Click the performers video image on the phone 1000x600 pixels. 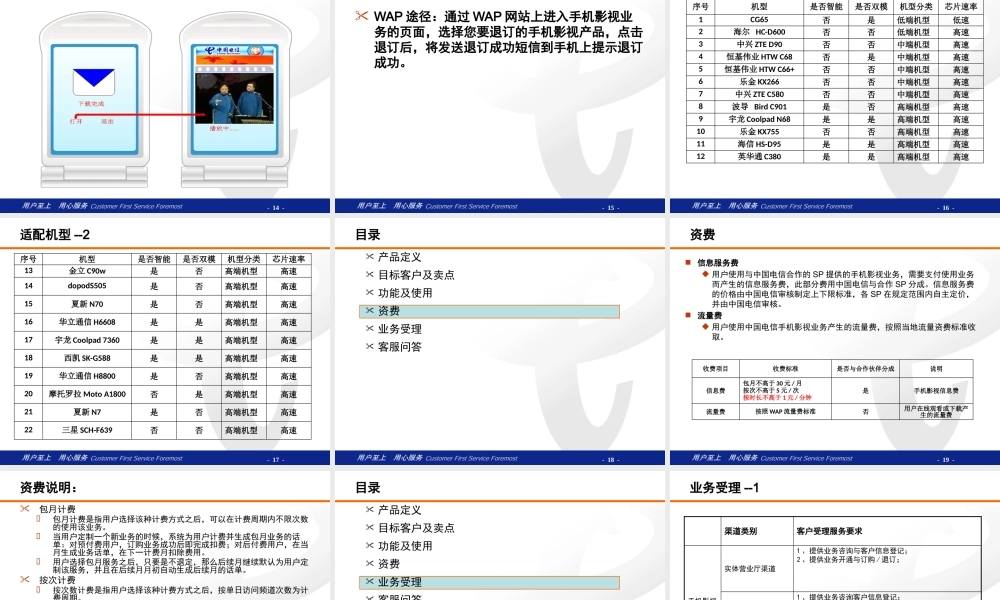(235, 98)
